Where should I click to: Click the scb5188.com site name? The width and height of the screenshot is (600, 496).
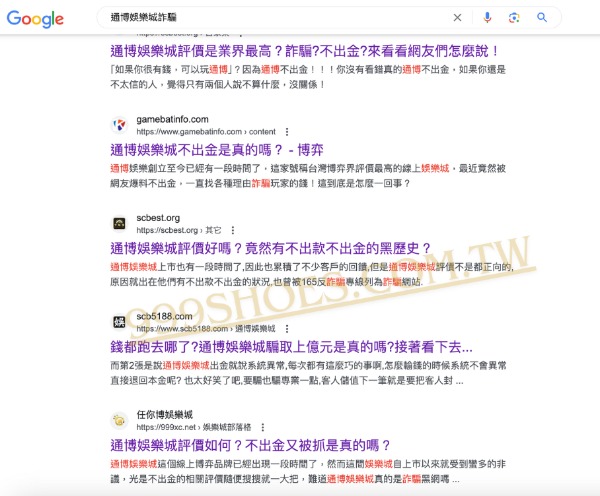click(x=165, y=316)
